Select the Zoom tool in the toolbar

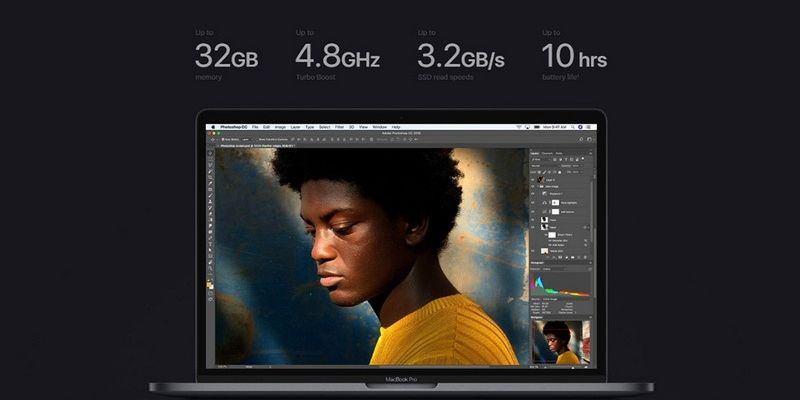pyautogui.click(x=210, y=267)
